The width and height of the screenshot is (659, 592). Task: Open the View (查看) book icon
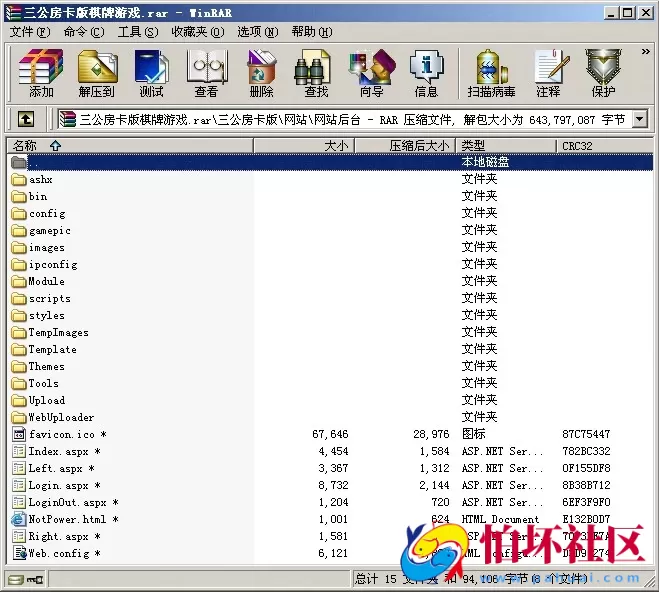206,74
